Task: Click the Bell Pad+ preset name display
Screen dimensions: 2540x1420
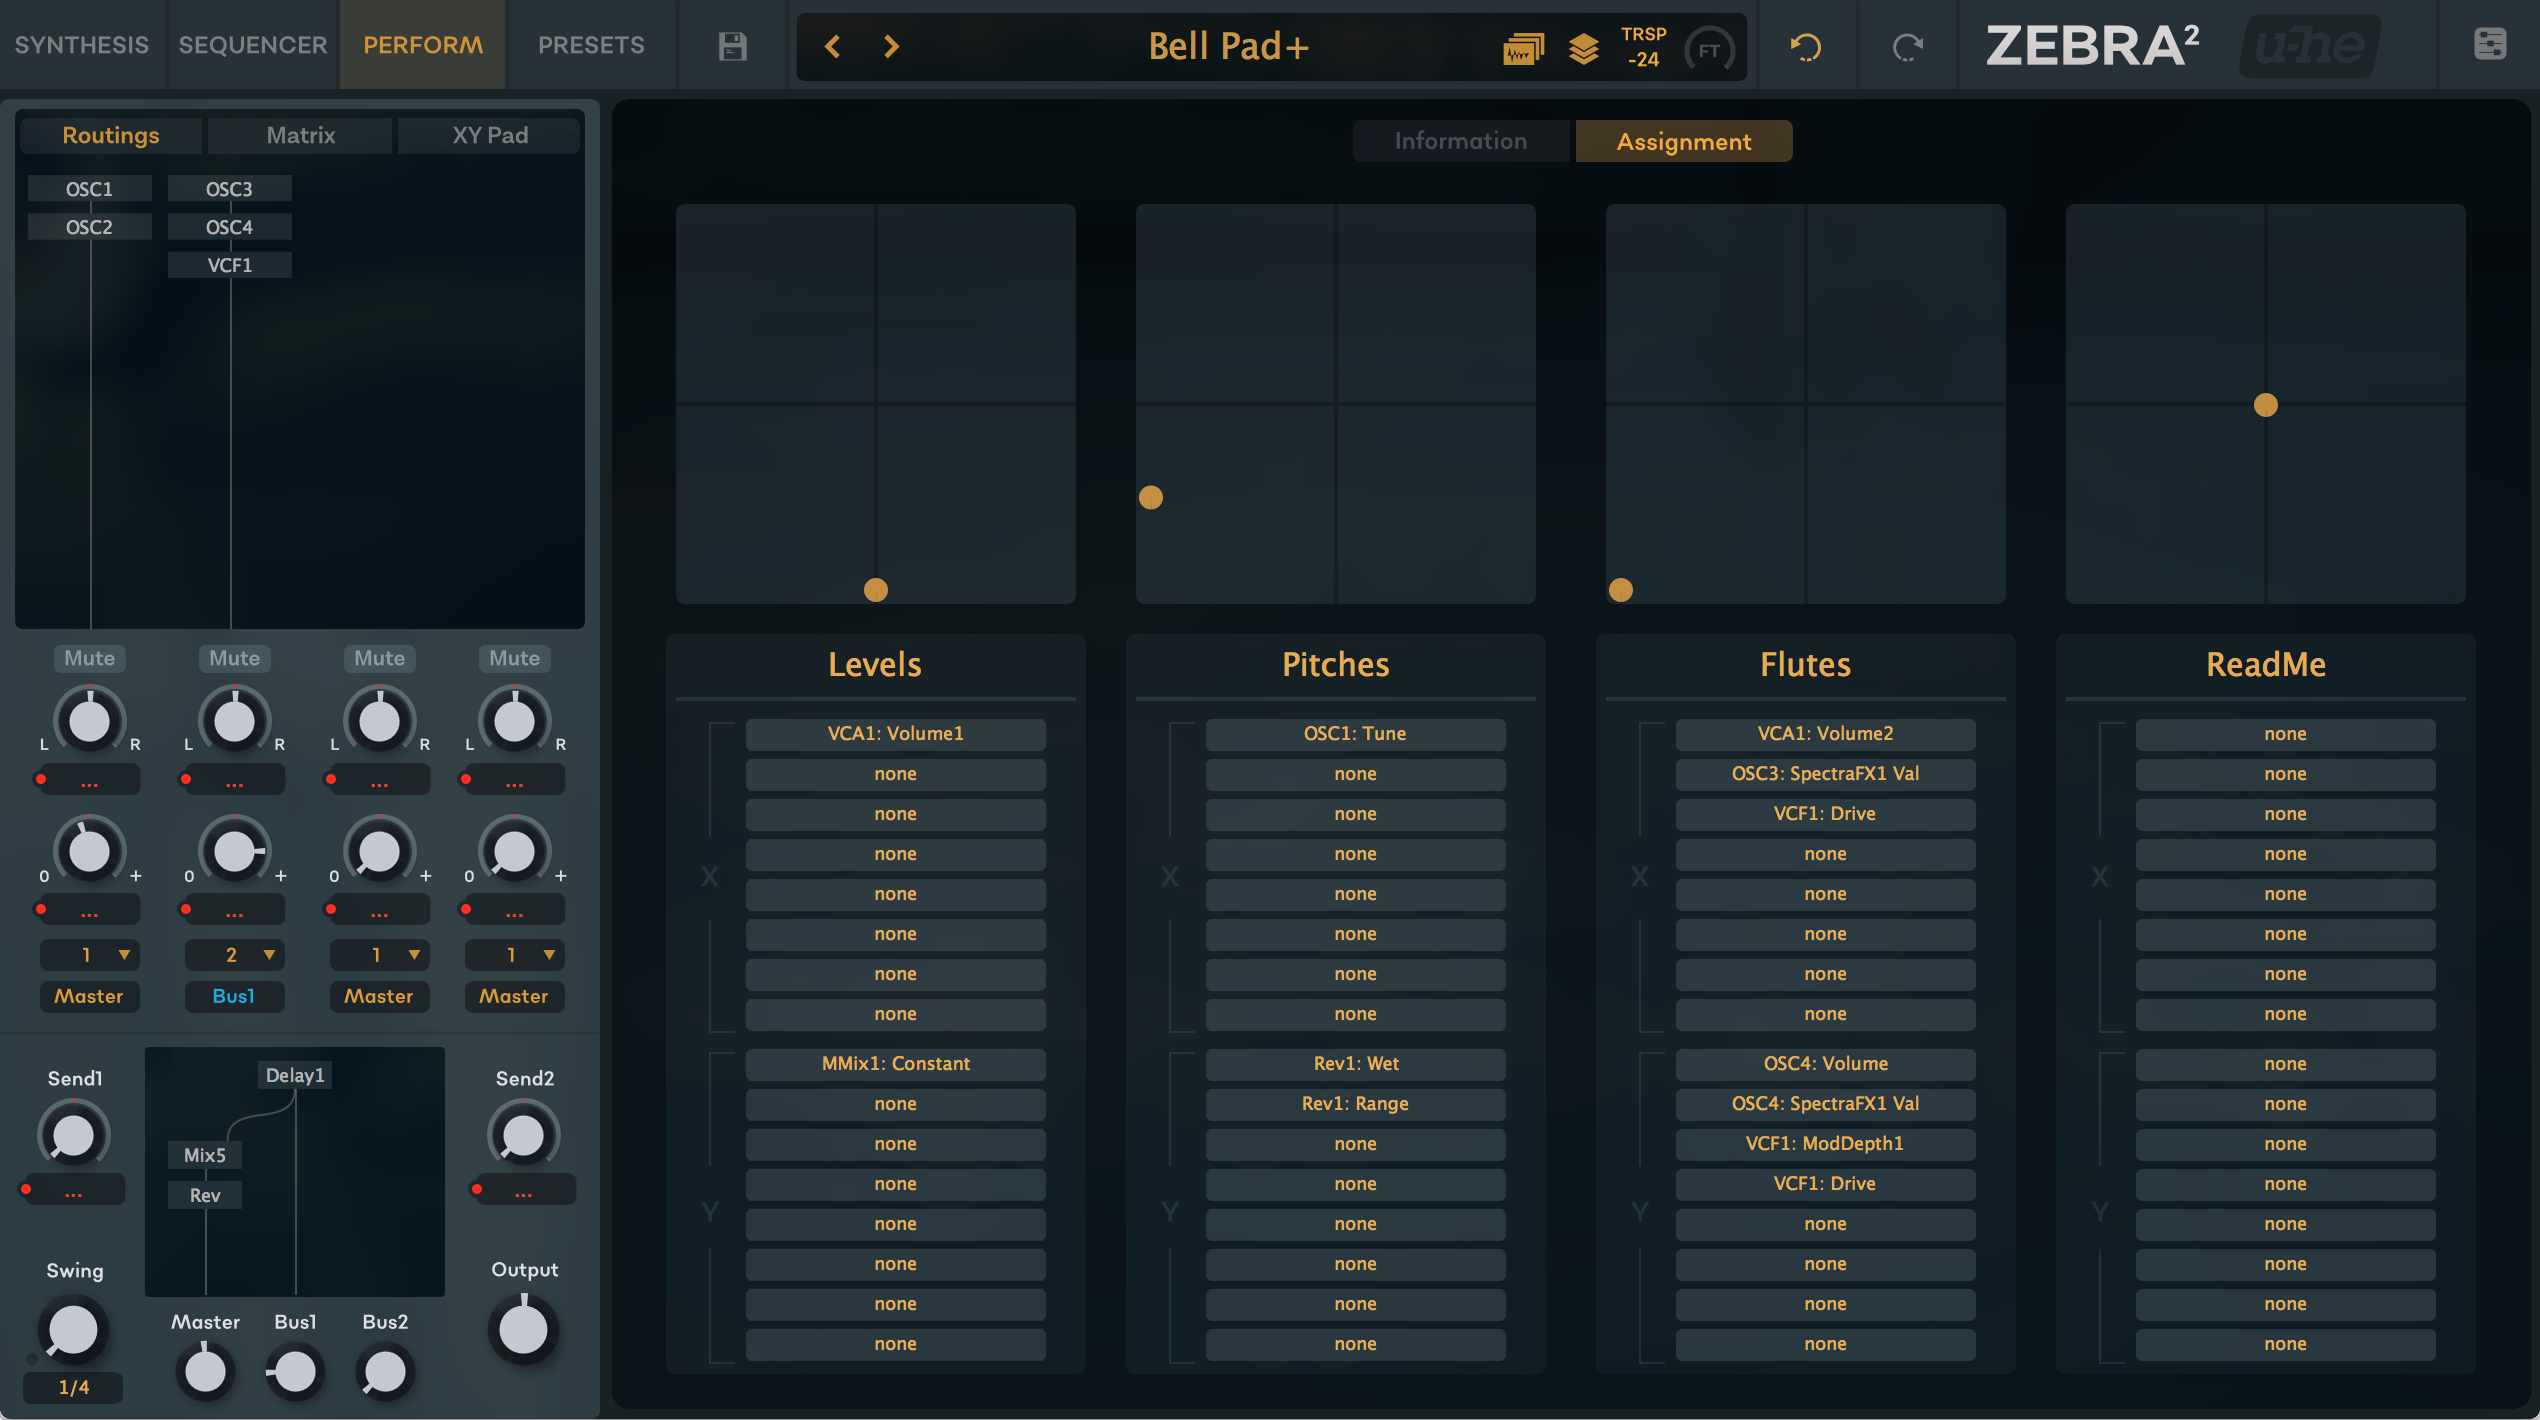Action: 1228,46
